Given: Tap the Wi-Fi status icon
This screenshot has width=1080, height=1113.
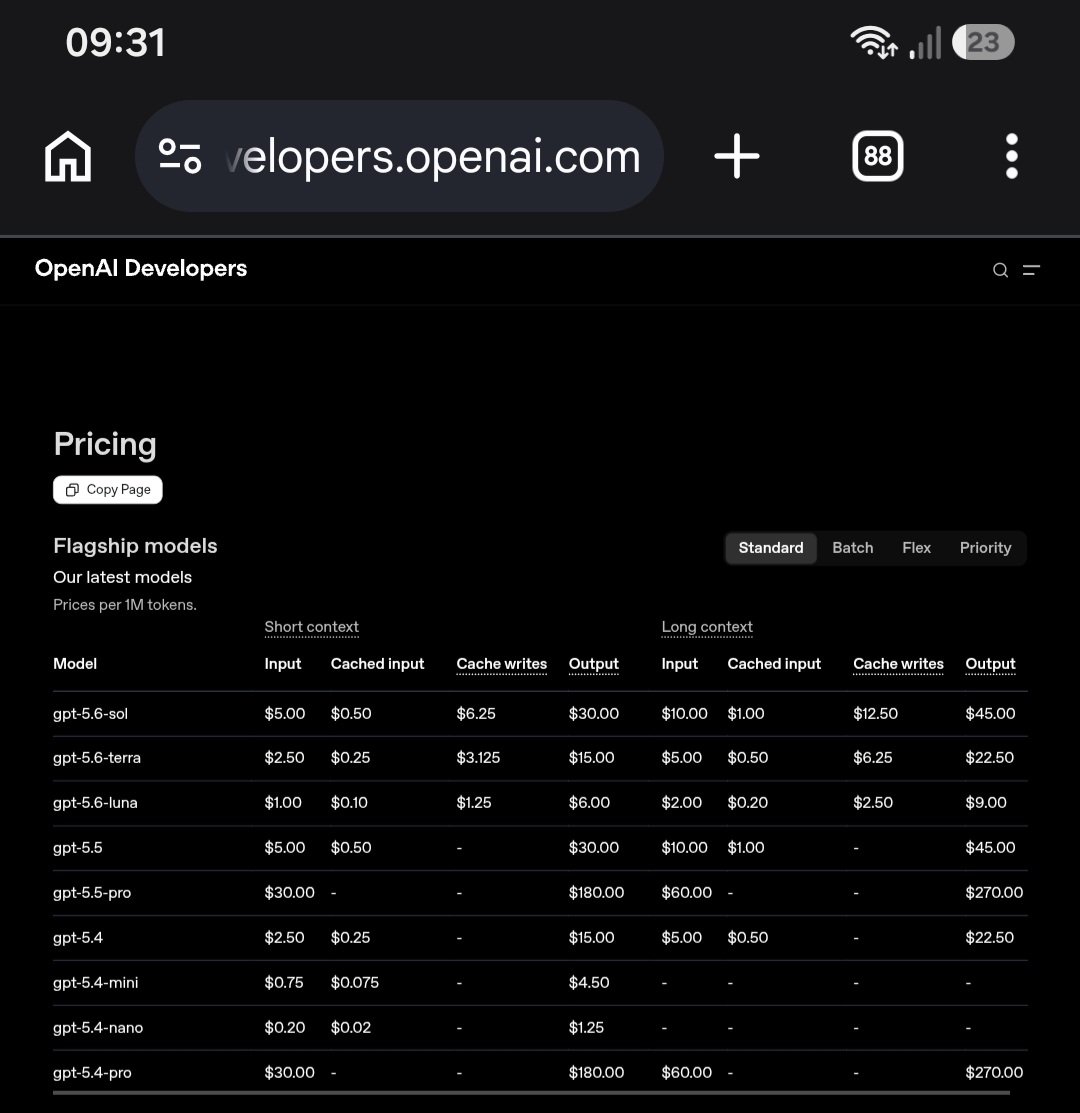Looking at the screenshot, I should 874,43.
